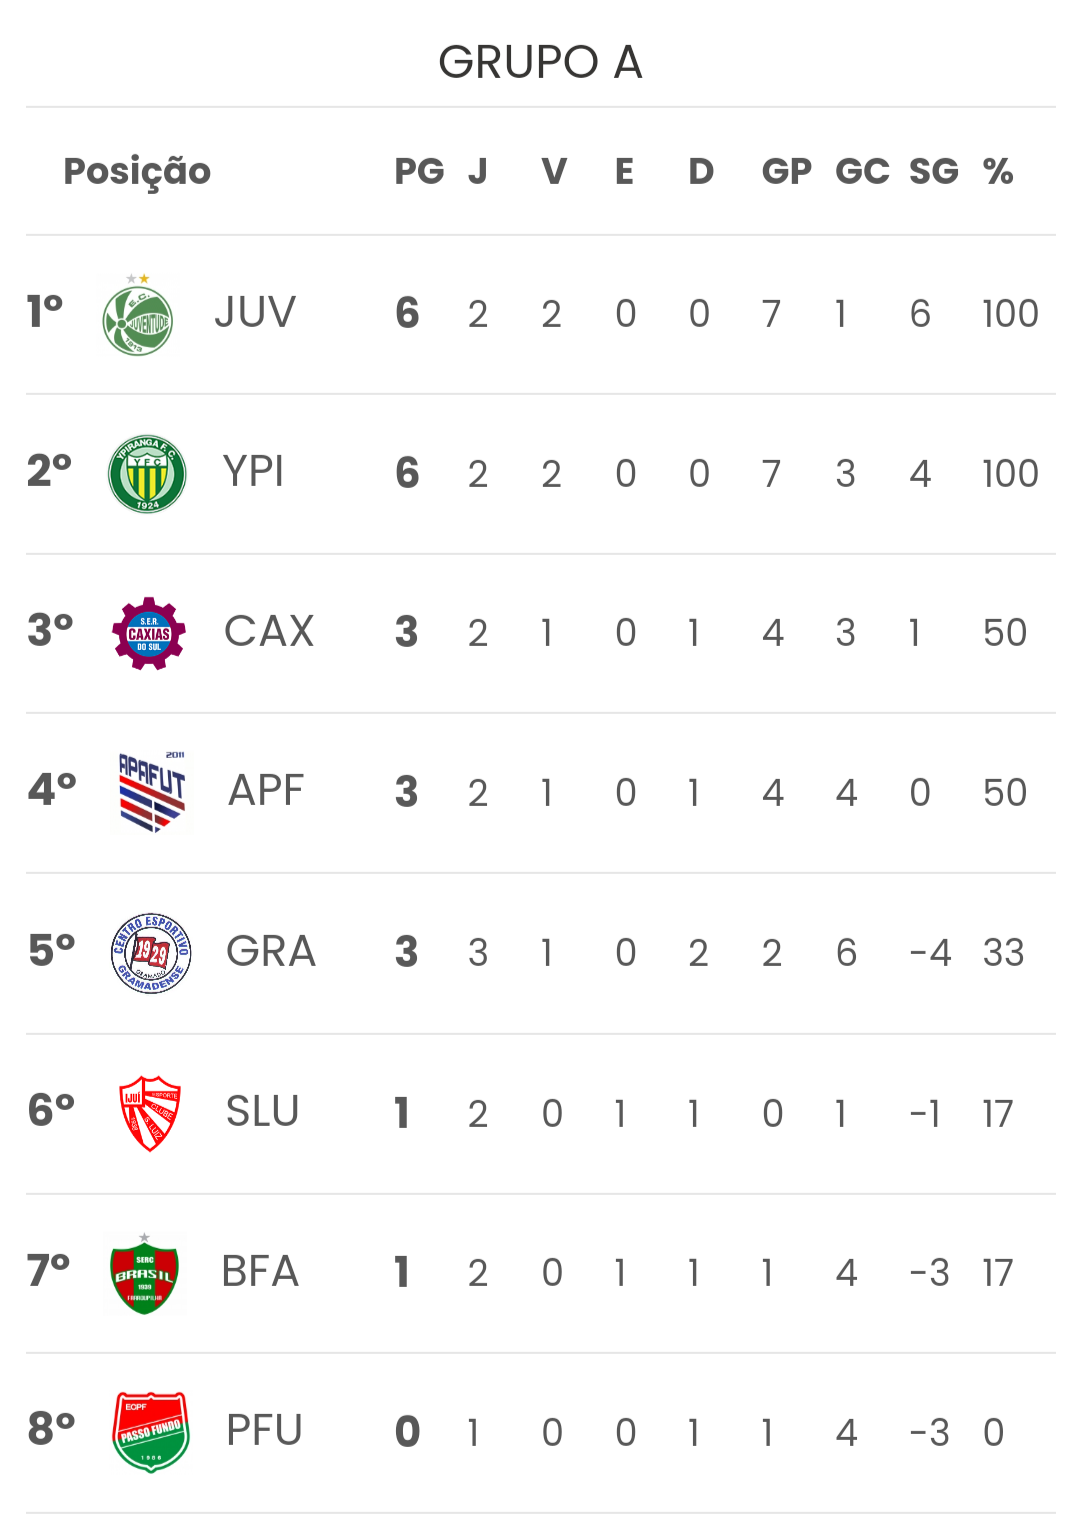Click the PFU team name
Viewport: 1066px width, 1520px height.
pos(264,1431)
